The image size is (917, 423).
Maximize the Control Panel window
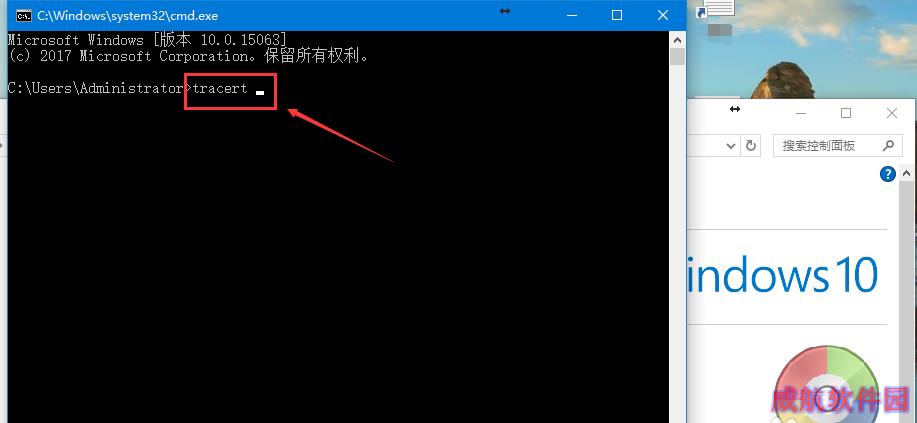[x=846, y=114]
